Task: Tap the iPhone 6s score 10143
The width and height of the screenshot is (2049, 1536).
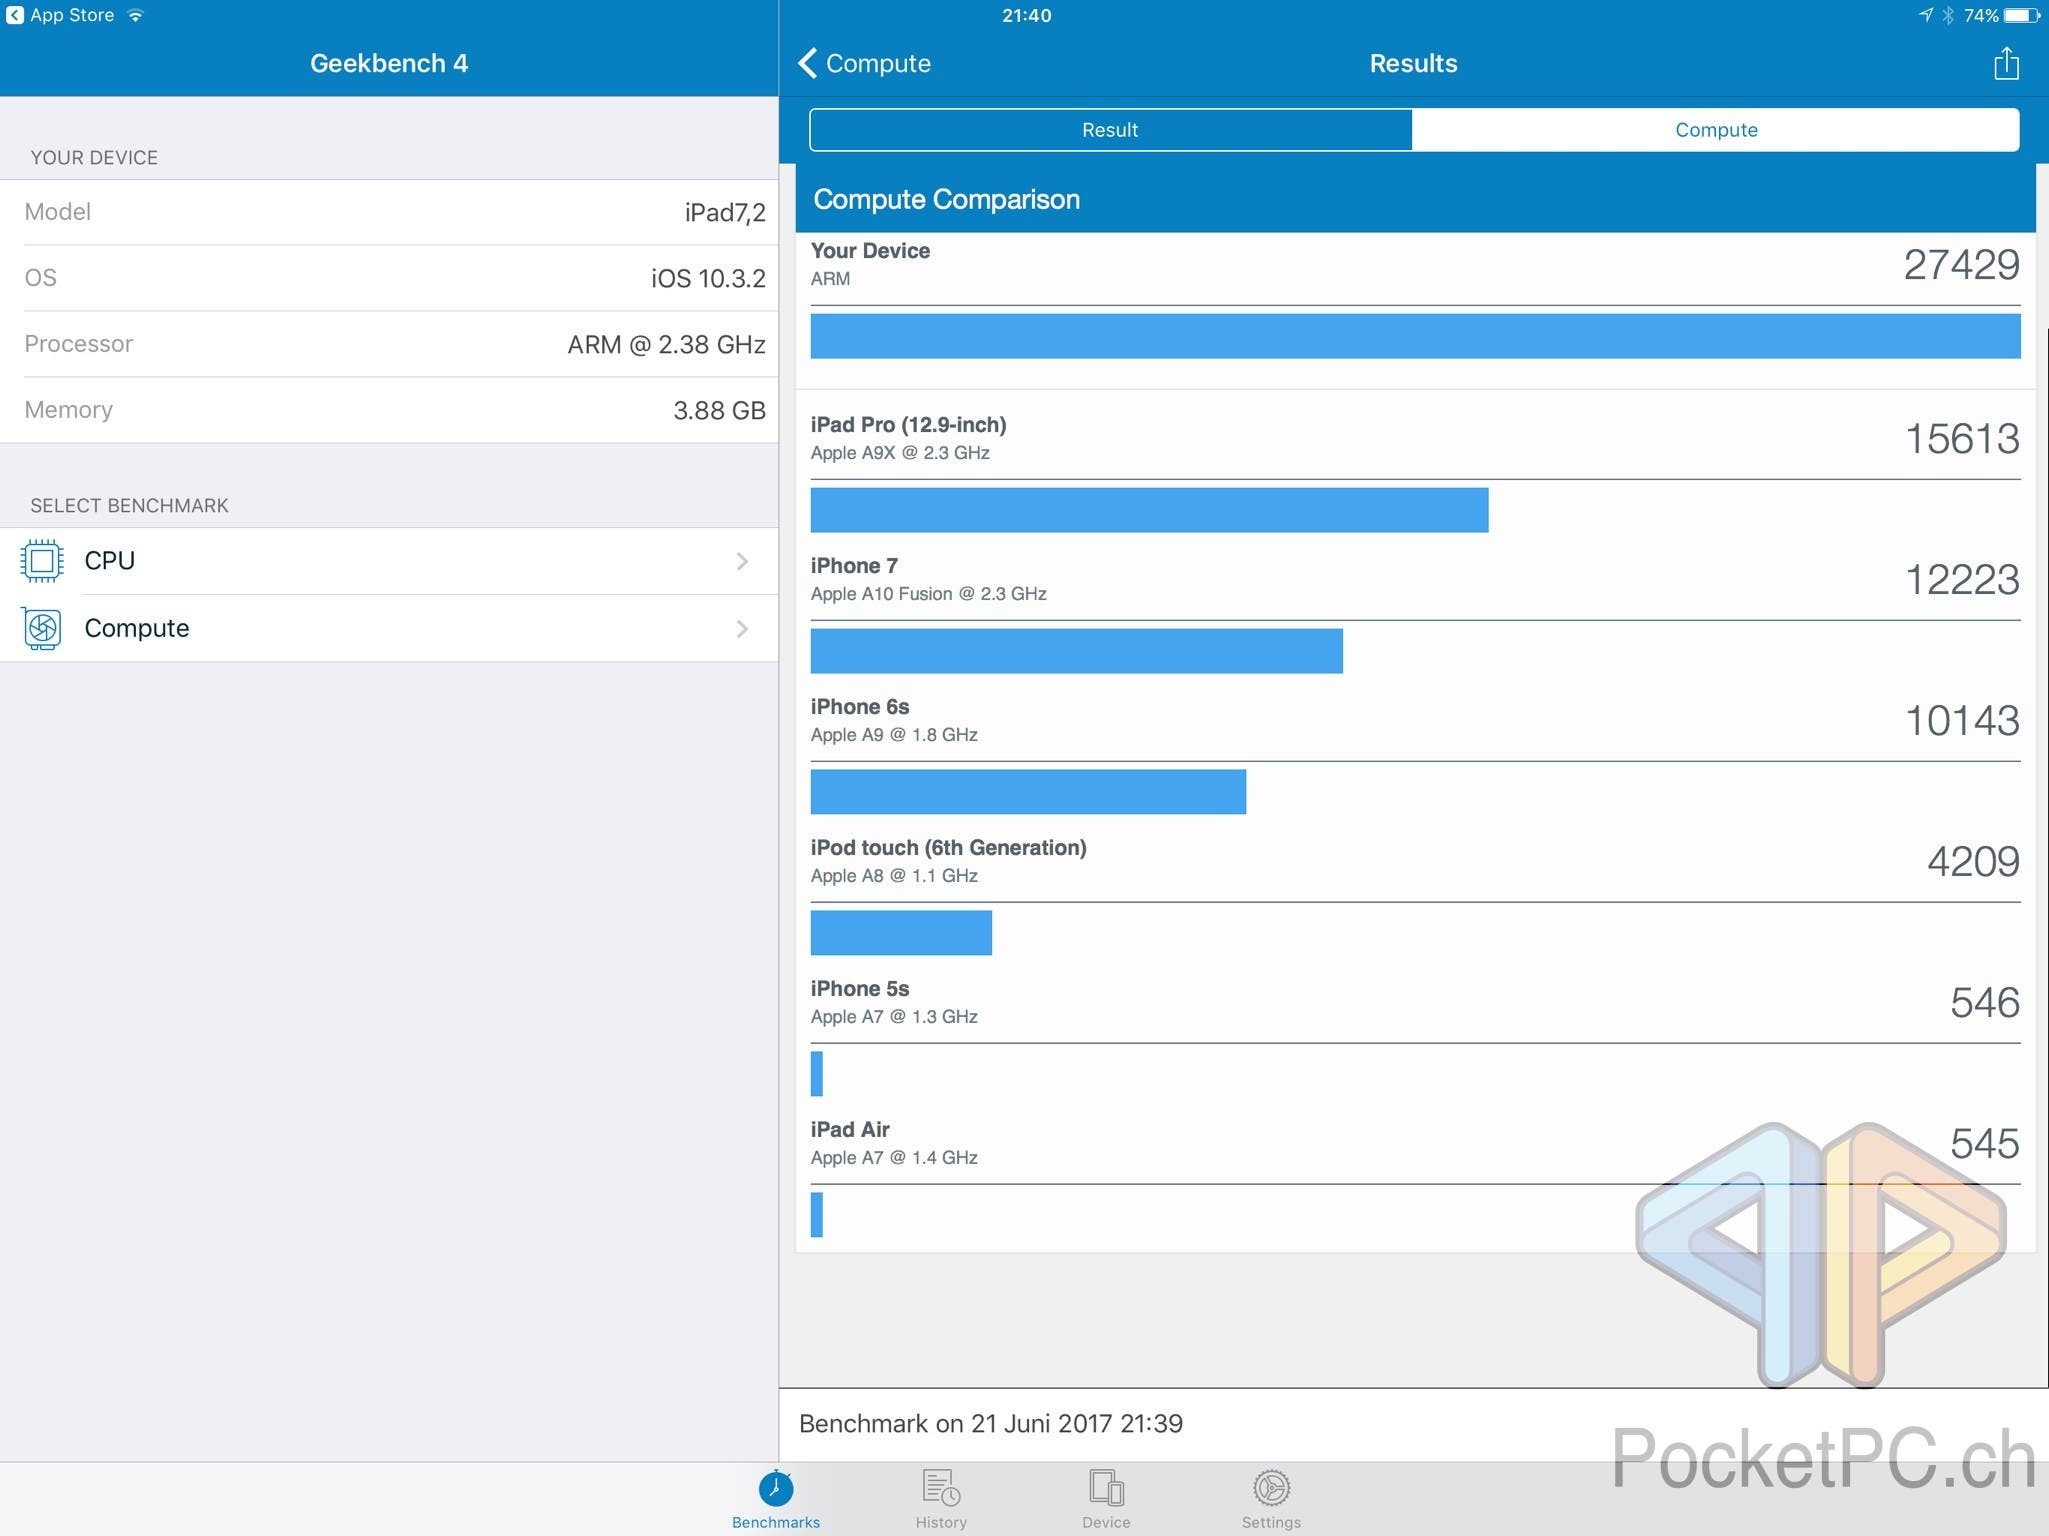Action: (x=1962, y=721)
